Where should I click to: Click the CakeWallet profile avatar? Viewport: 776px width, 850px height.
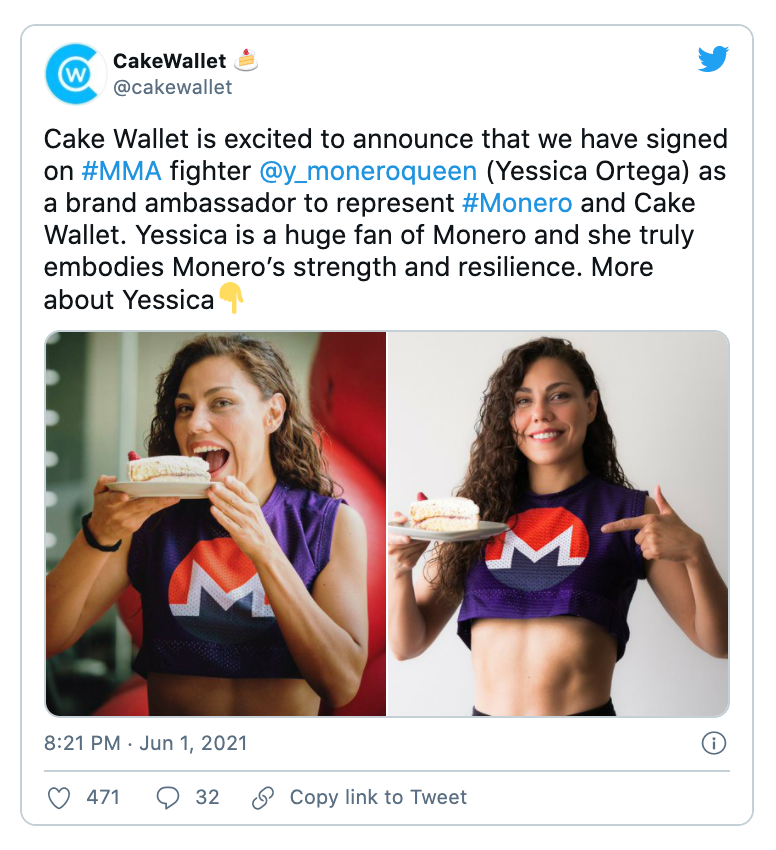75,74
